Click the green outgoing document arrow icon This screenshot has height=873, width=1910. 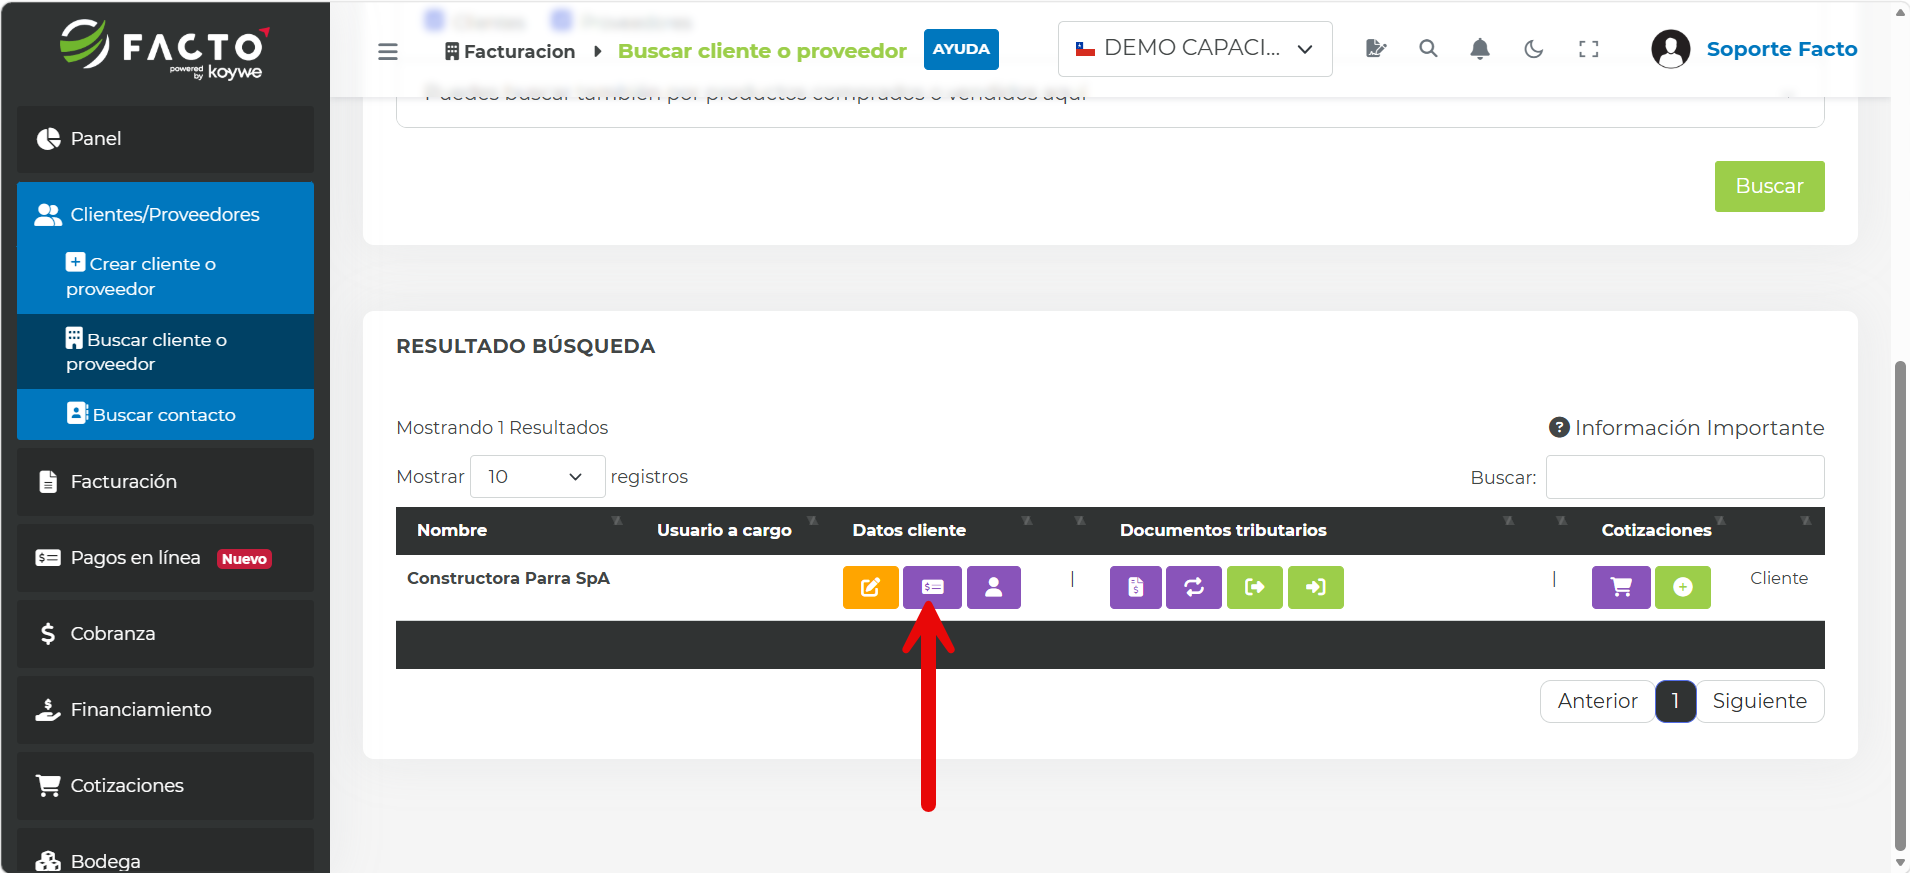point(1255,587)
